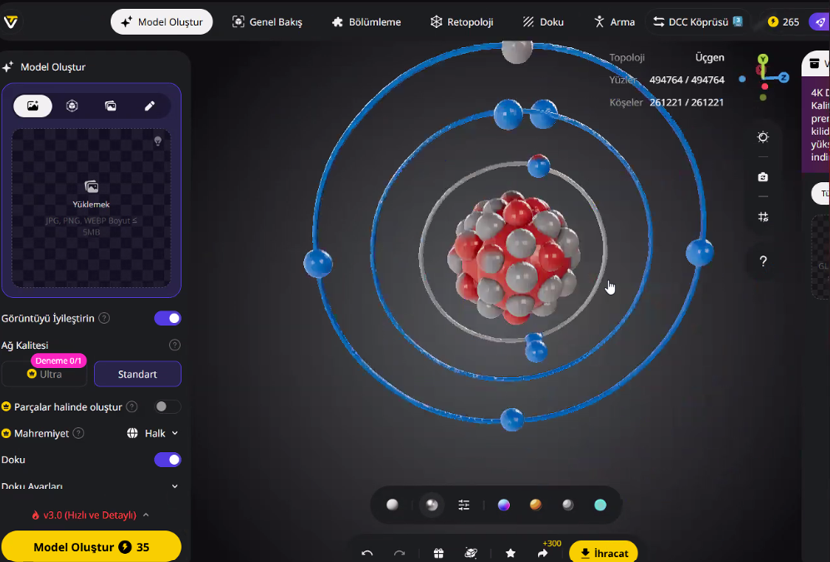Click the camera screenshot icon in viewport
830x562 pixels.
[763, 177]
